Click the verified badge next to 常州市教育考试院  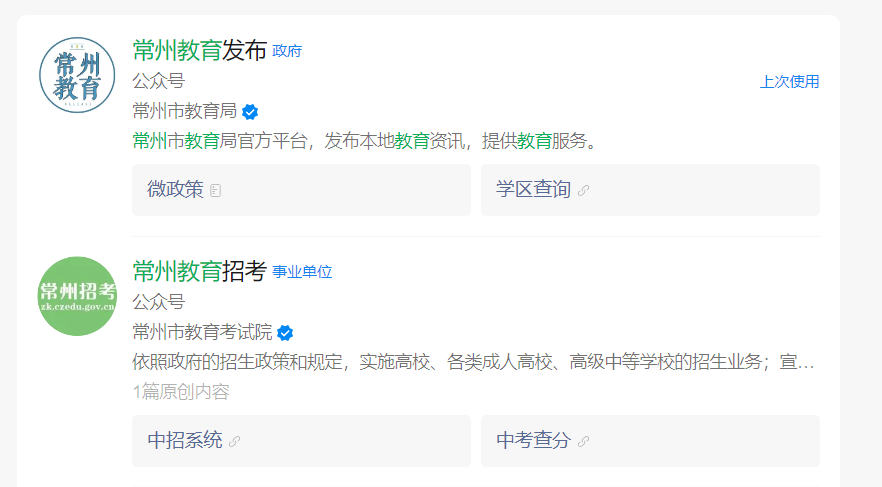point(285,333)
